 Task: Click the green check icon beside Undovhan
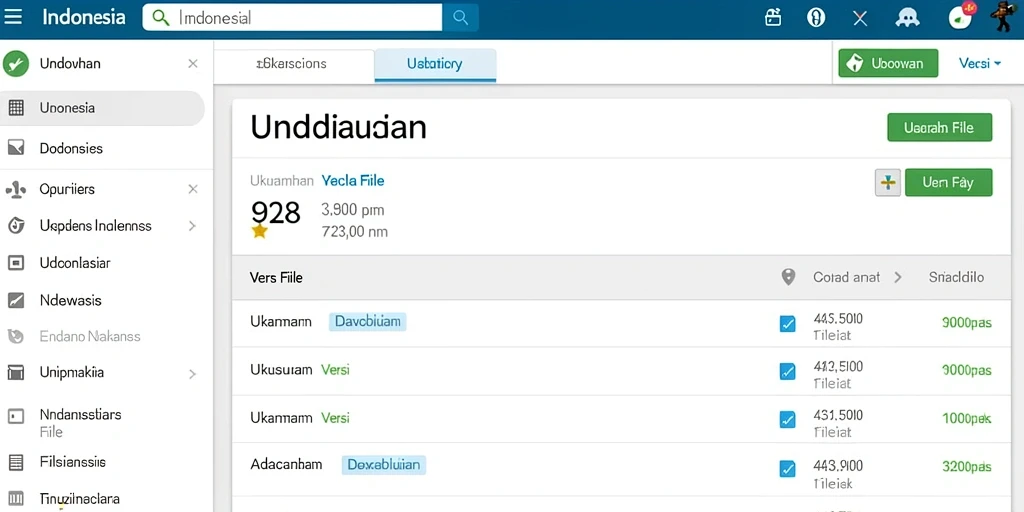pyautogui.click(x=16, y=63)
